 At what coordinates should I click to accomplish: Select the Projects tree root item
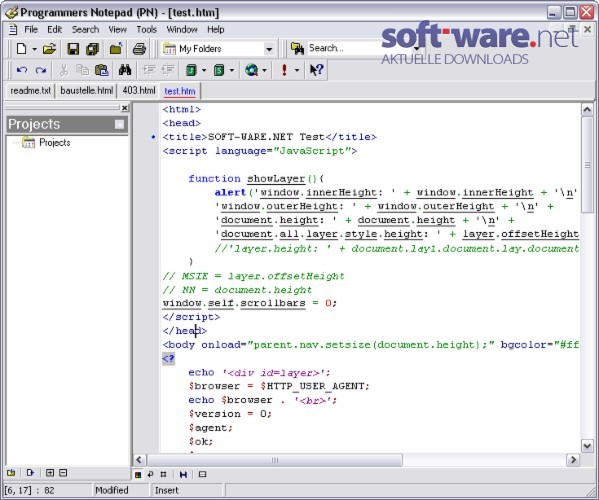click(55, 142)
